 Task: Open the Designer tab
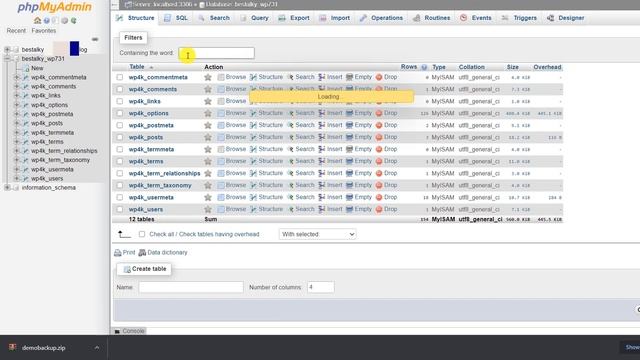(566, 18)
